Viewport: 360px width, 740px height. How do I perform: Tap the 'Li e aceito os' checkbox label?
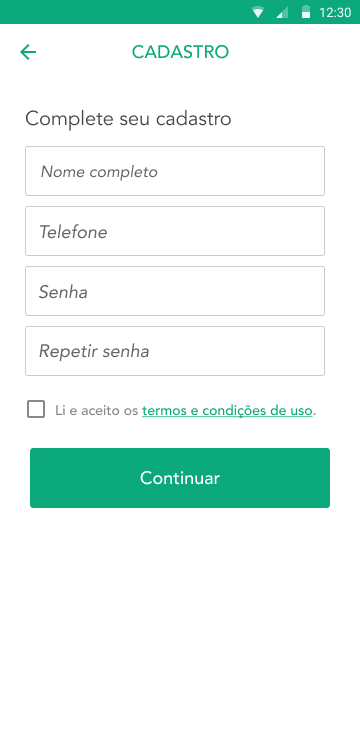pyautogui.click(x=97, y=411)
